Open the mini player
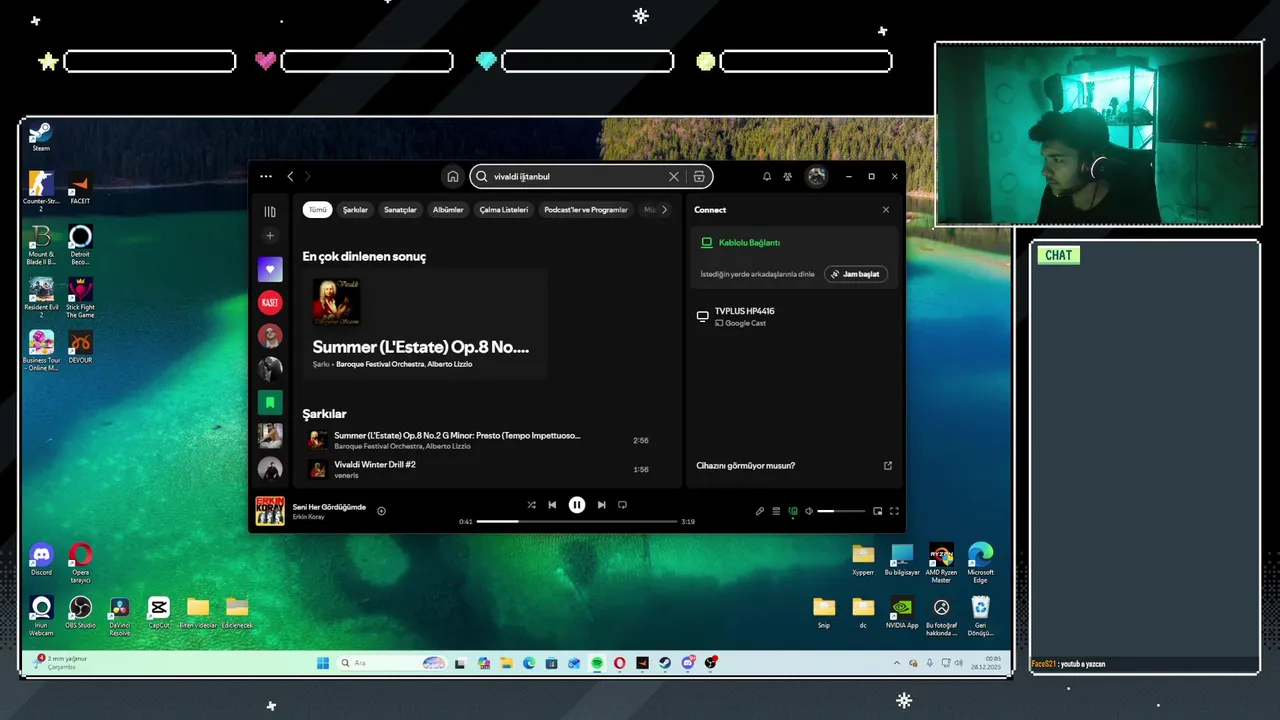1280x720 pixels. click(x=878, y=511)
